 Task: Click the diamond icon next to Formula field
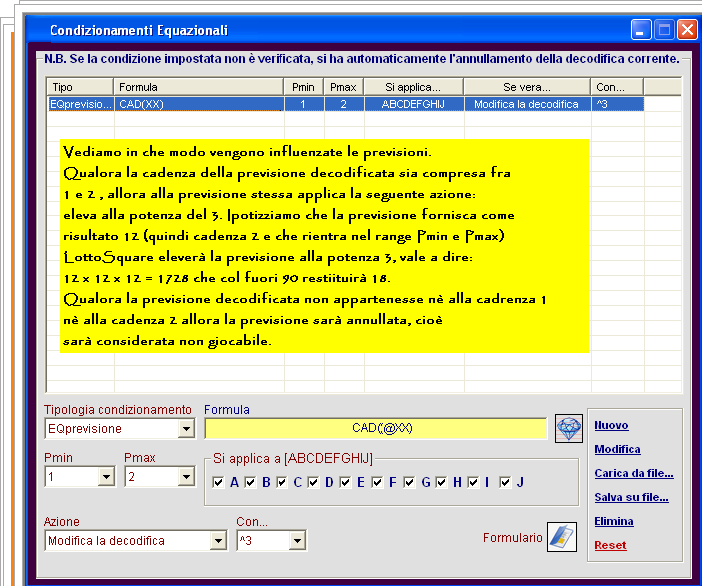569,428
